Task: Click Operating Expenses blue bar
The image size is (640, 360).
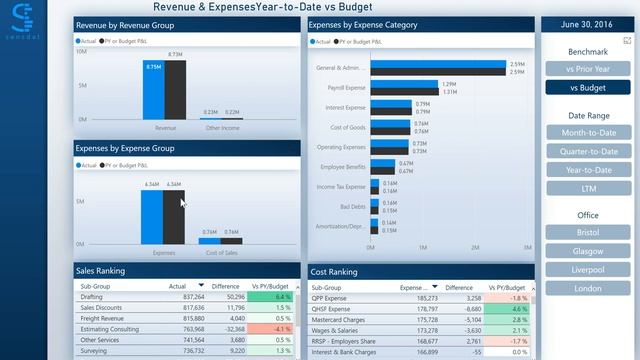Action: [389, 144]
